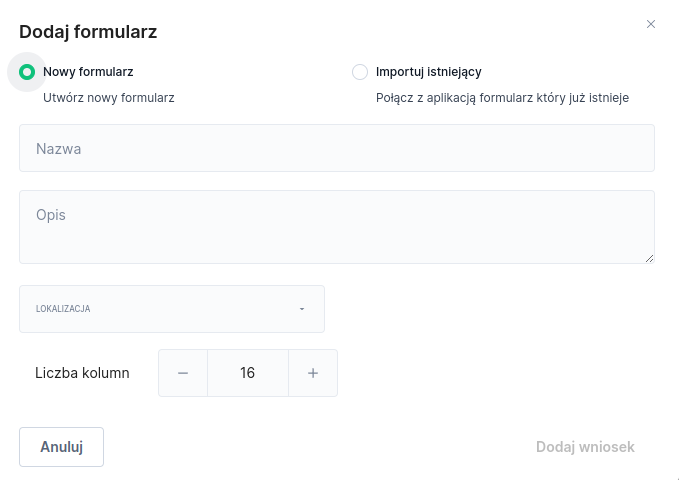Increase column count with plus icon

313,373
